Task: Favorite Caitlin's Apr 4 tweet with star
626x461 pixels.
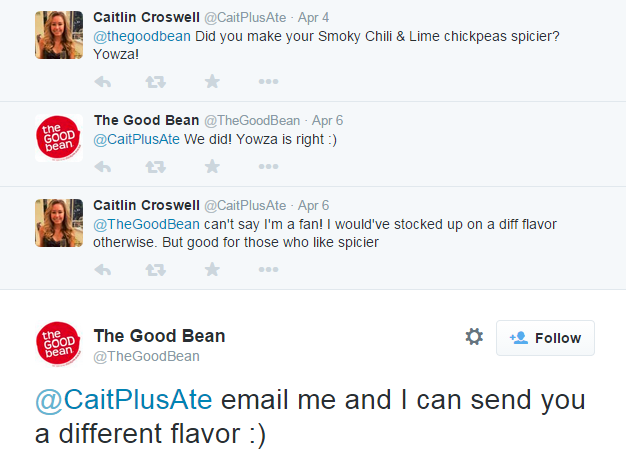Action: click(x=212, y=81)
